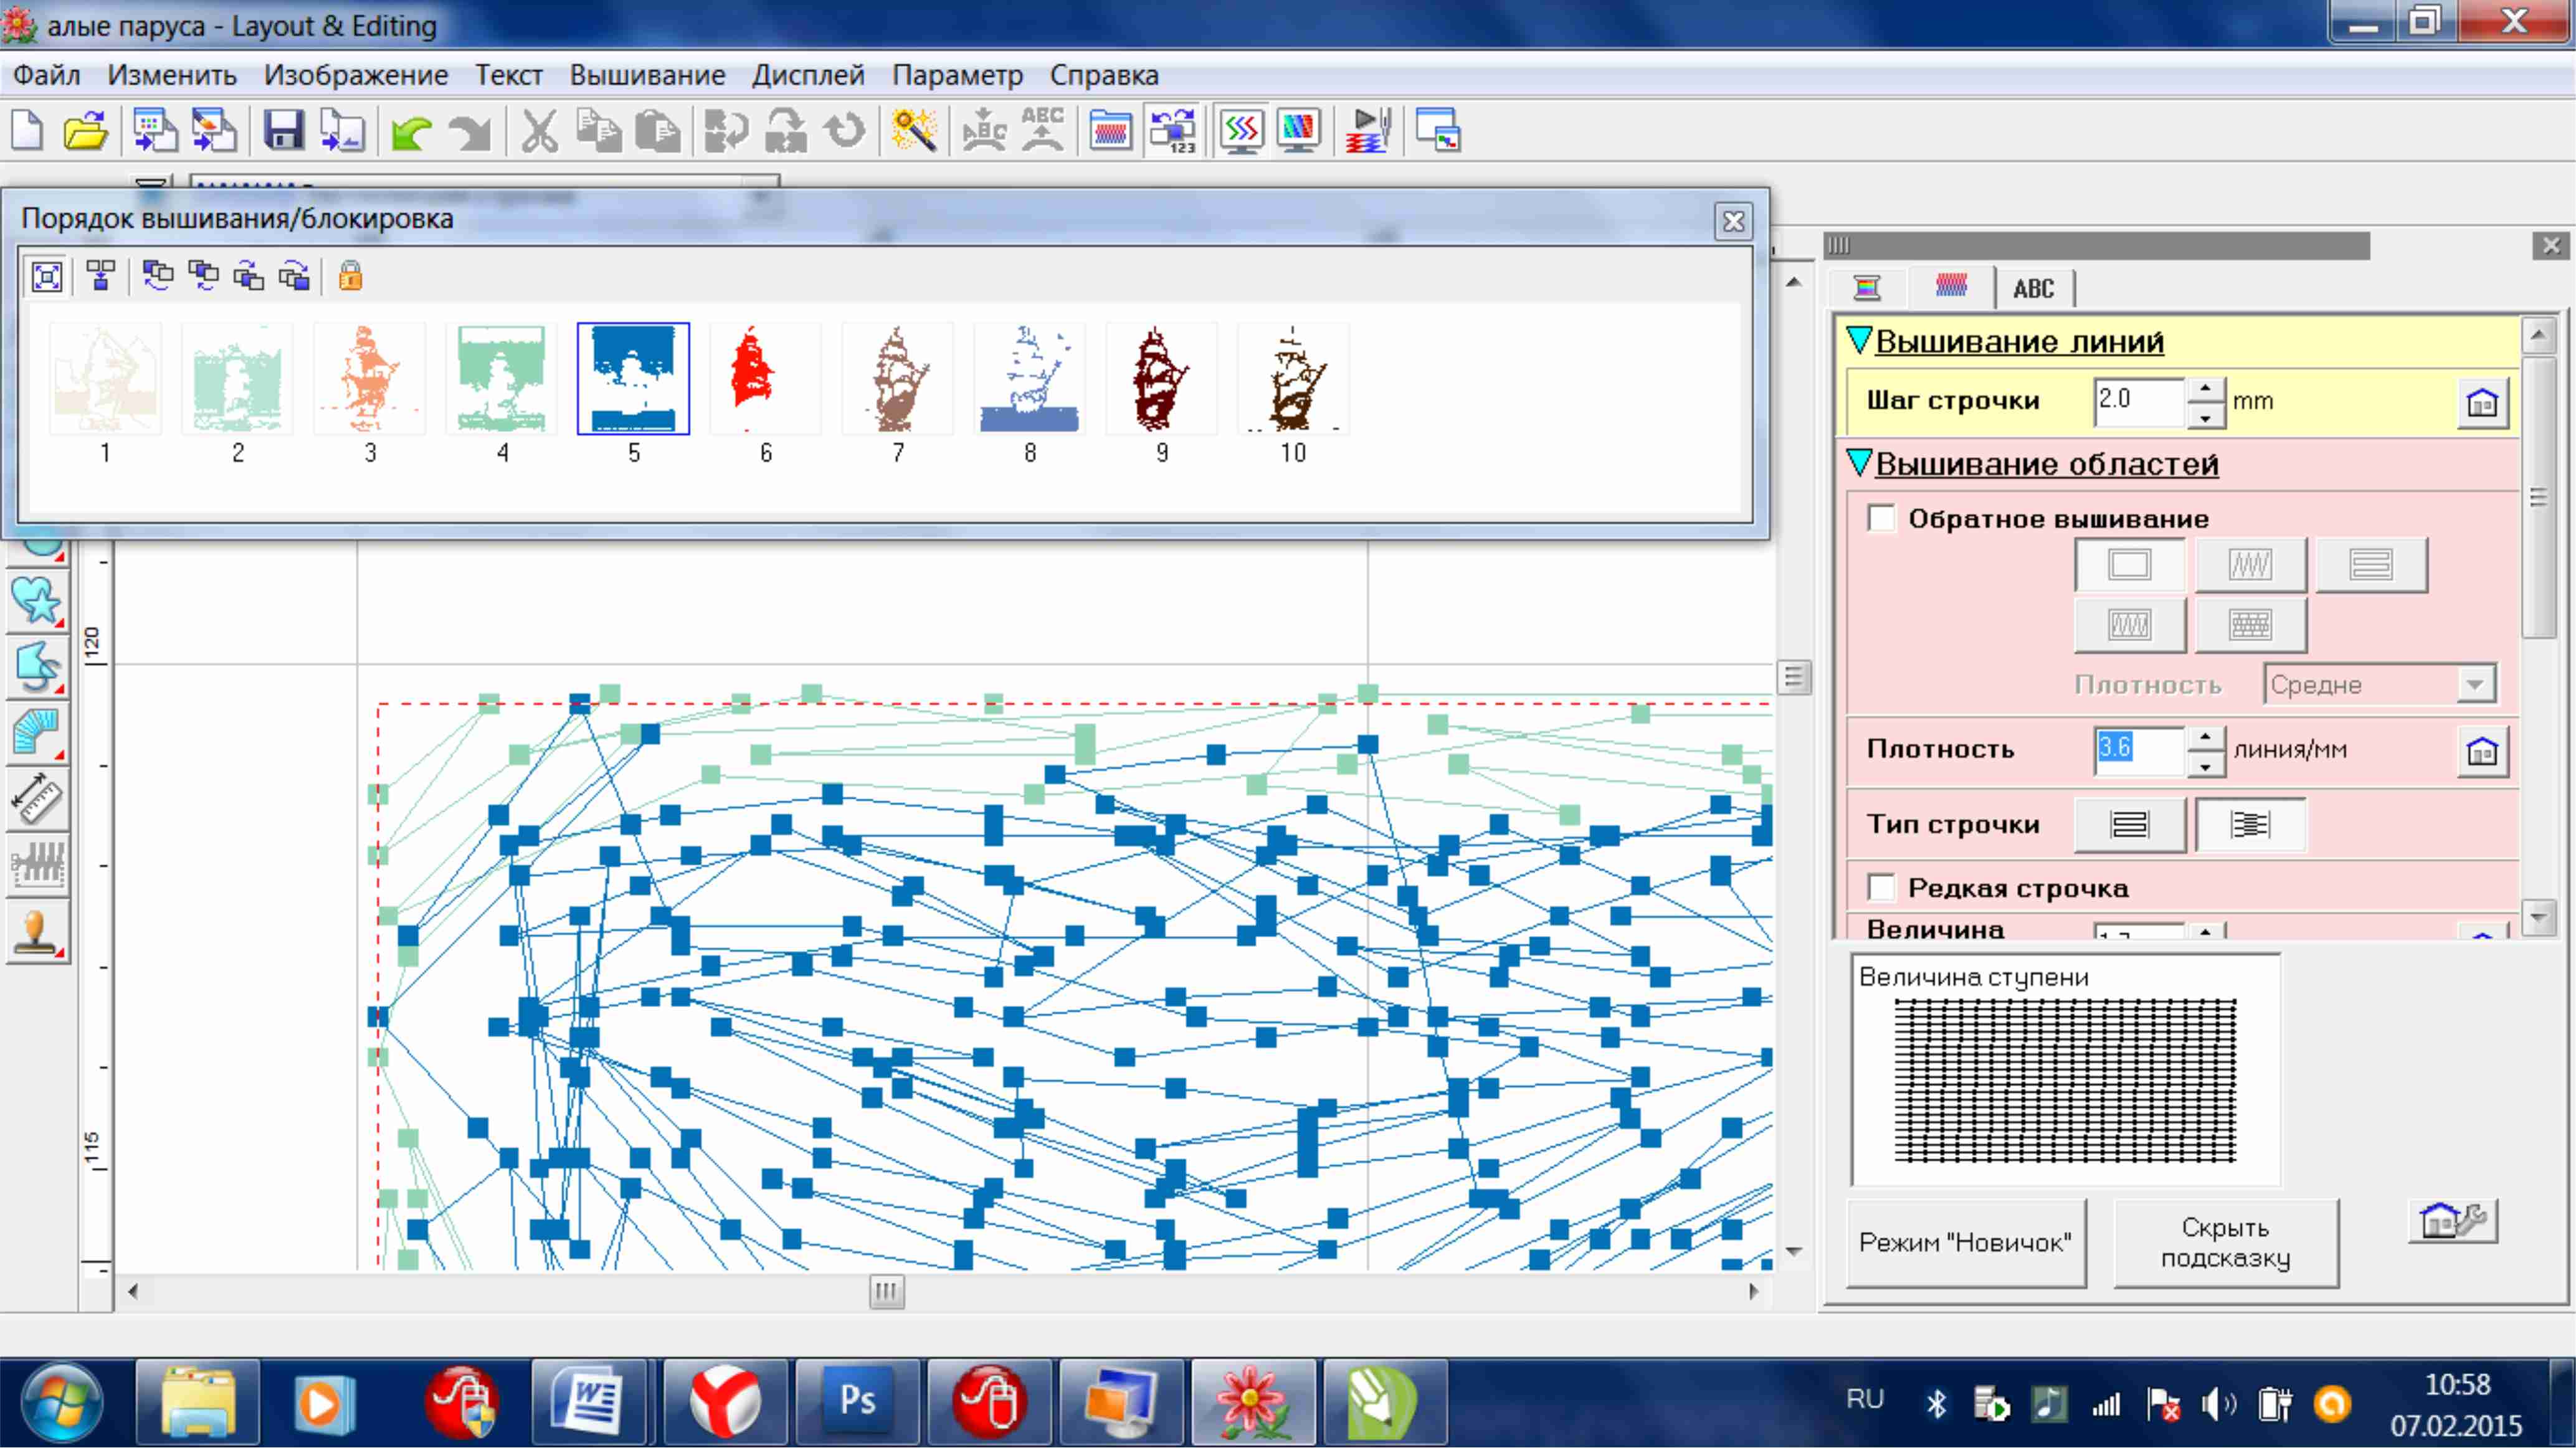
Task: Click the open folder icon
Action: click(x=85, y=131)
